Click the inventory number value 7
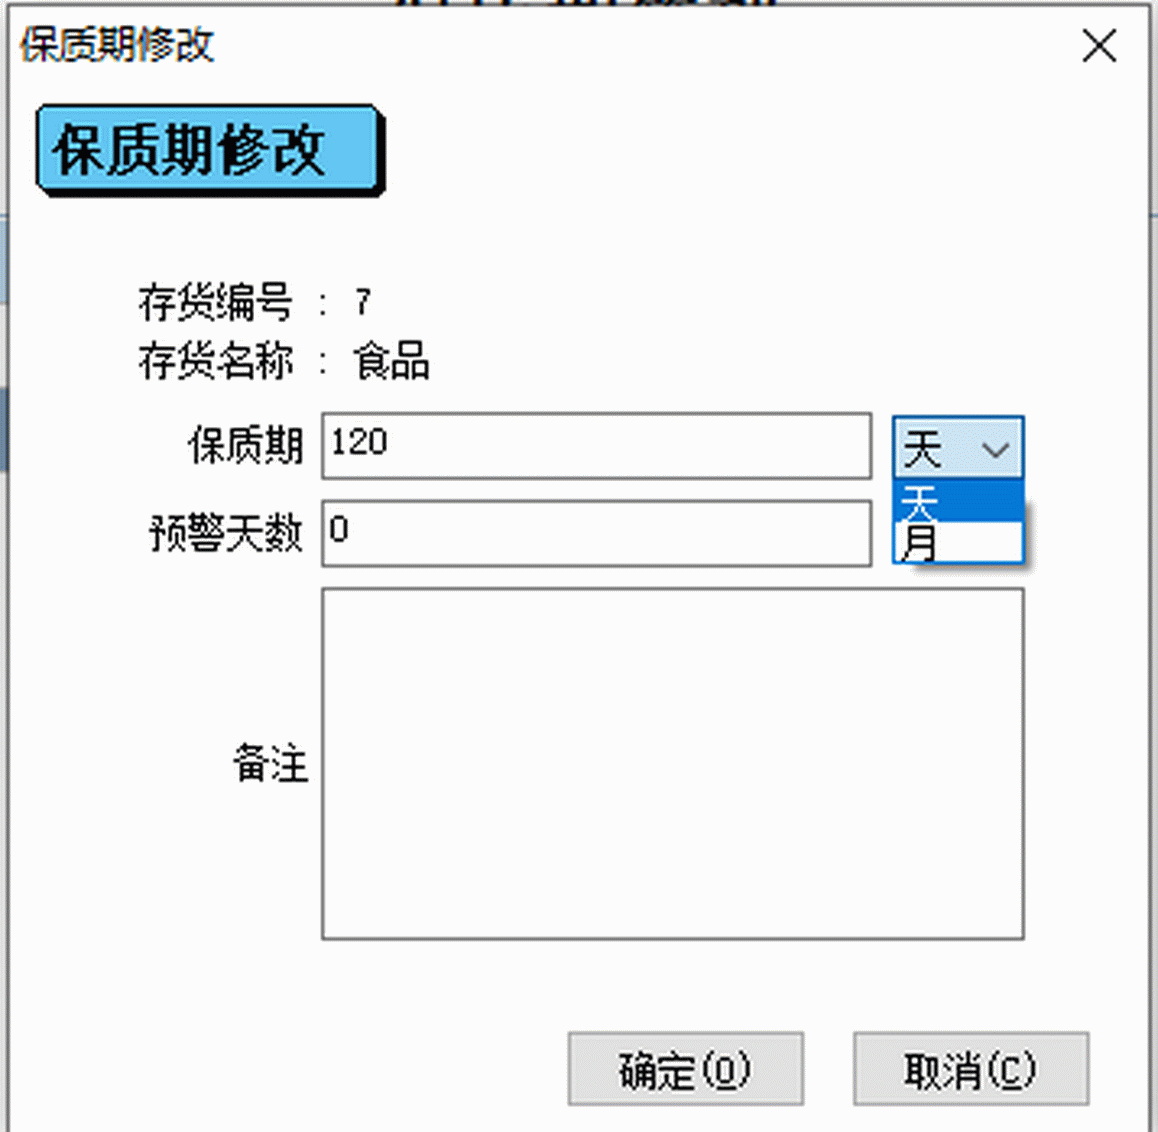This screenshot has height=1132, width=1158. [x=362, y=302]
